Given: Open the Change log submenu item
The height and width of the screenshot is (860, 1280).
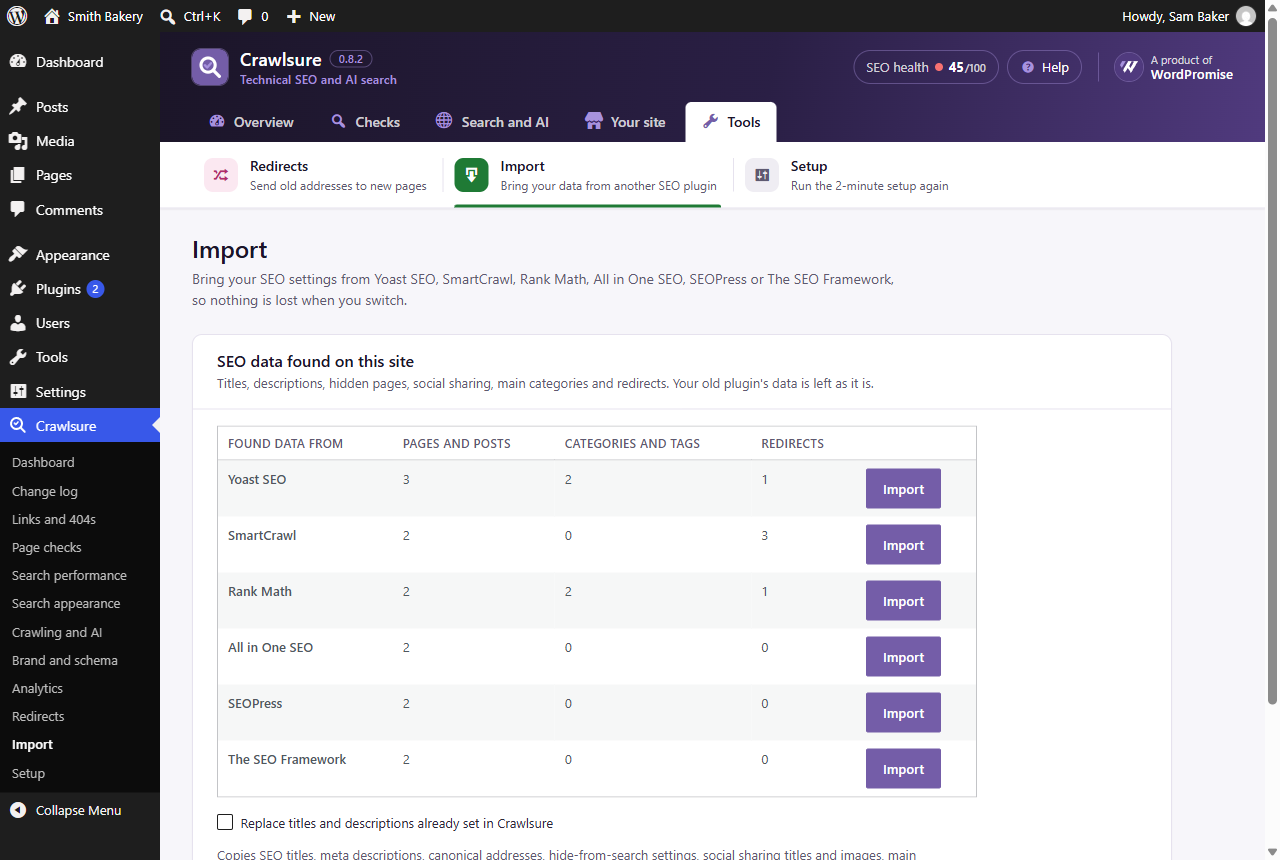Looking at the screenshot, I should tap(45, 491).
